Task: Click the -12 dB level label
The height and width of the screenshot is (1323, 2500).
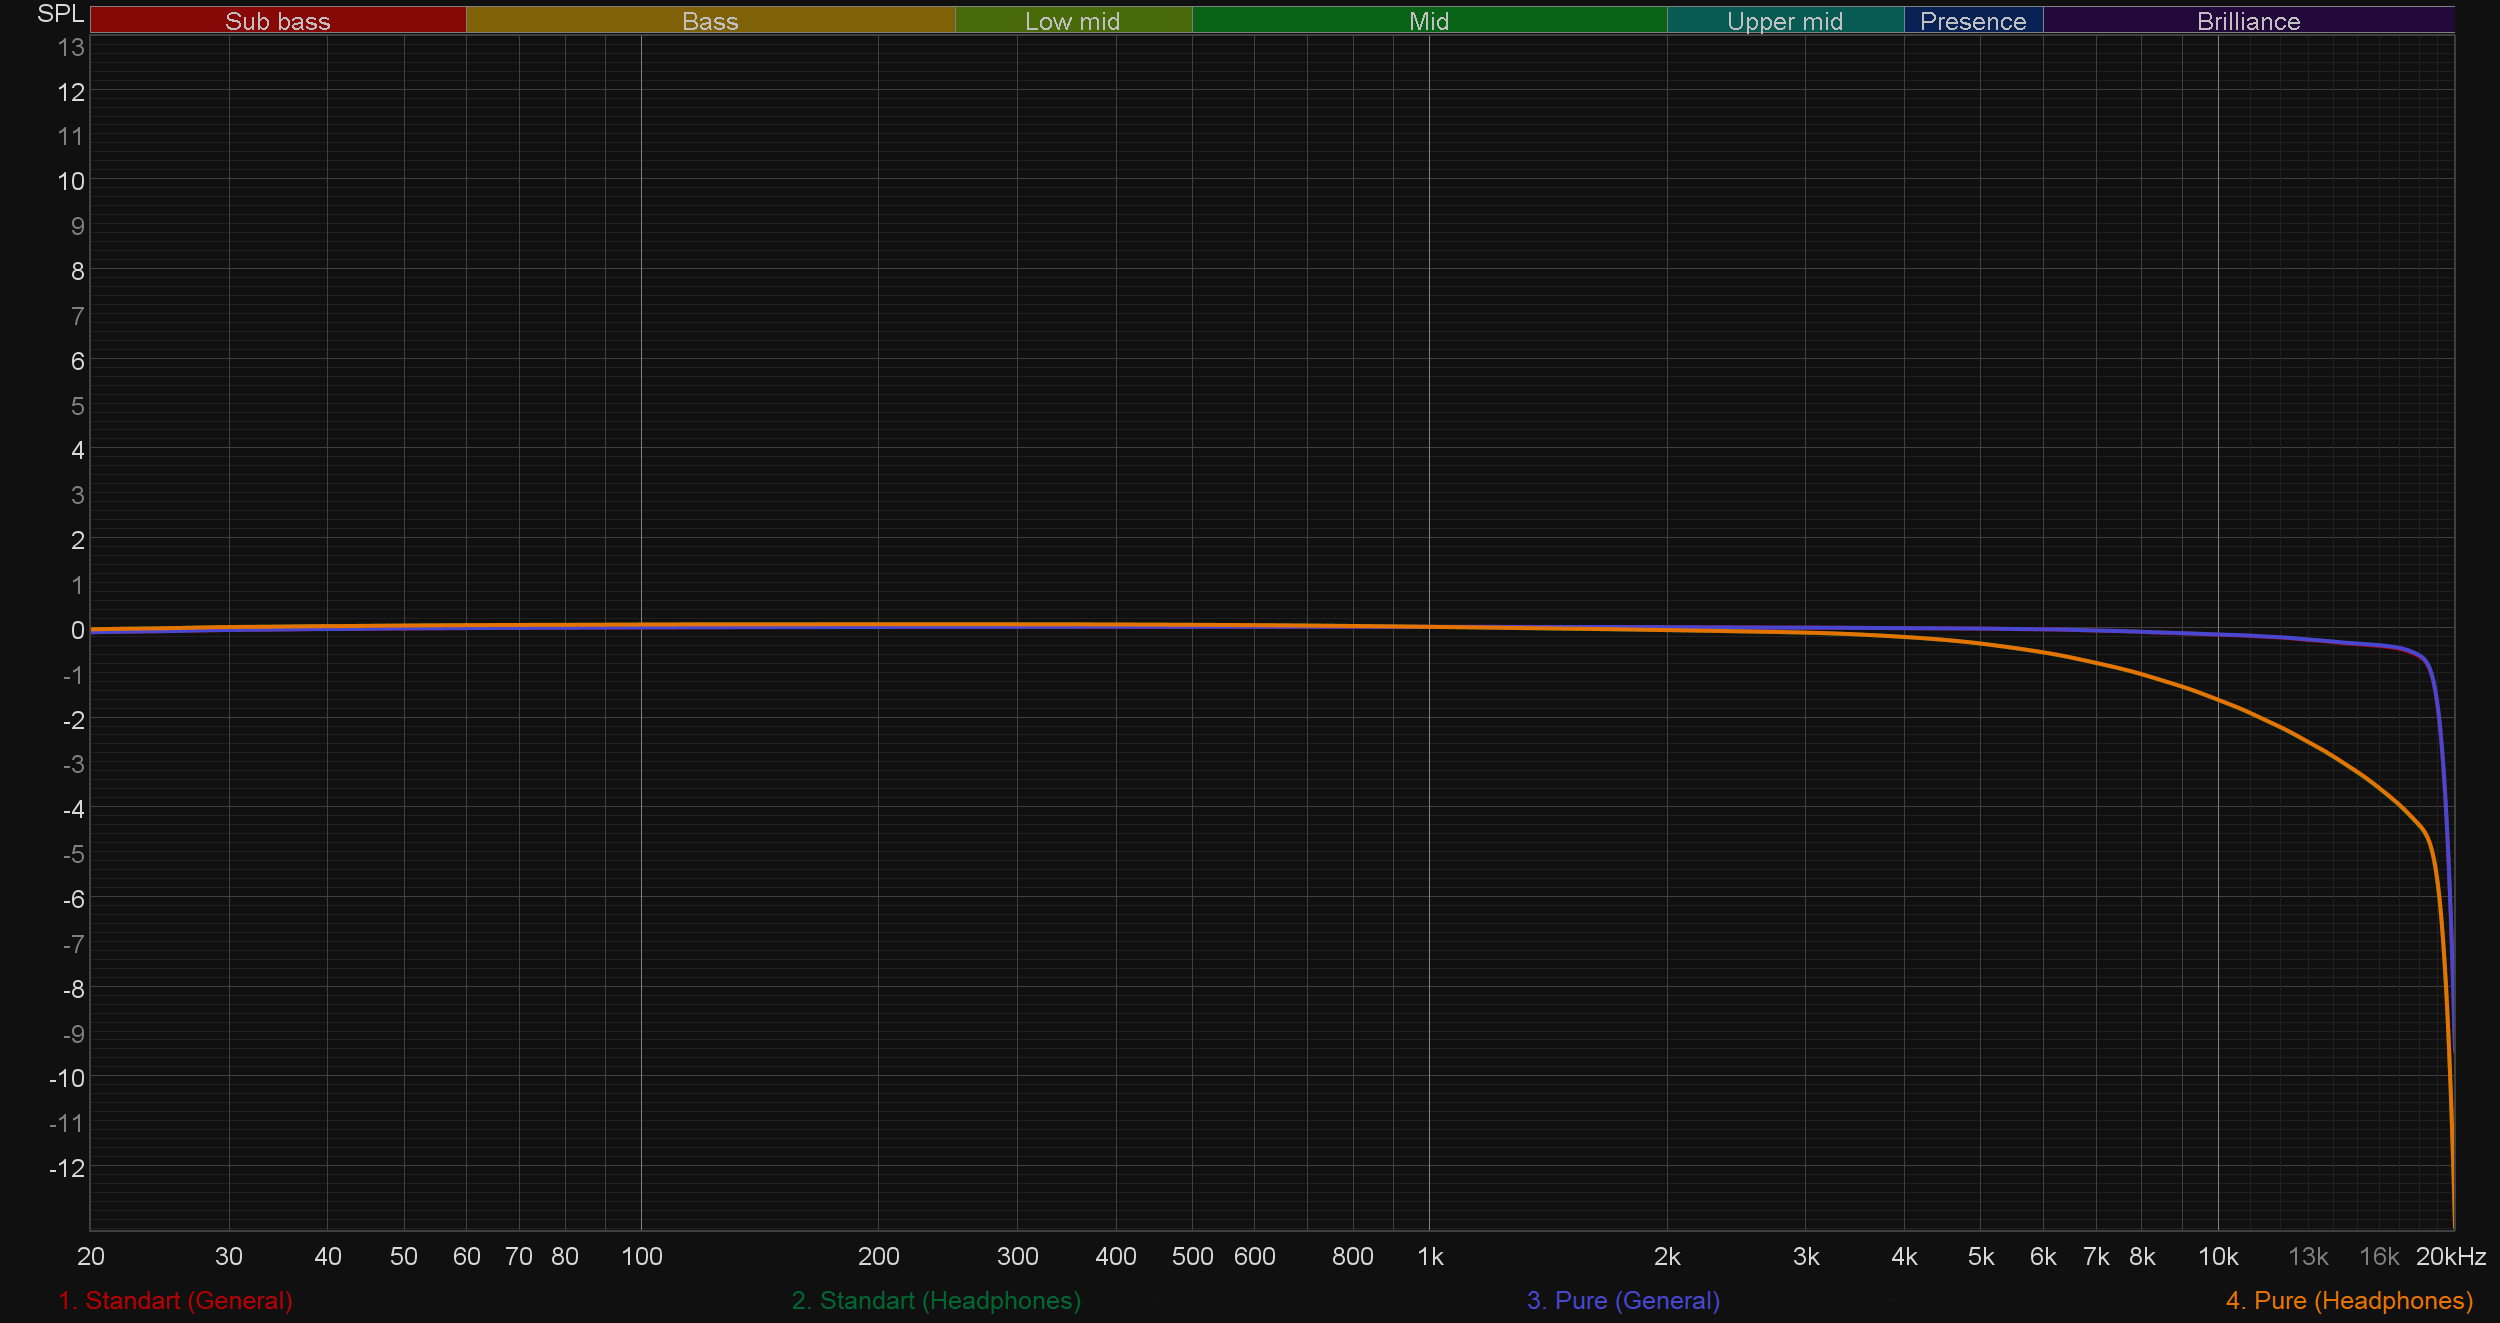Action: (67, 1168)
